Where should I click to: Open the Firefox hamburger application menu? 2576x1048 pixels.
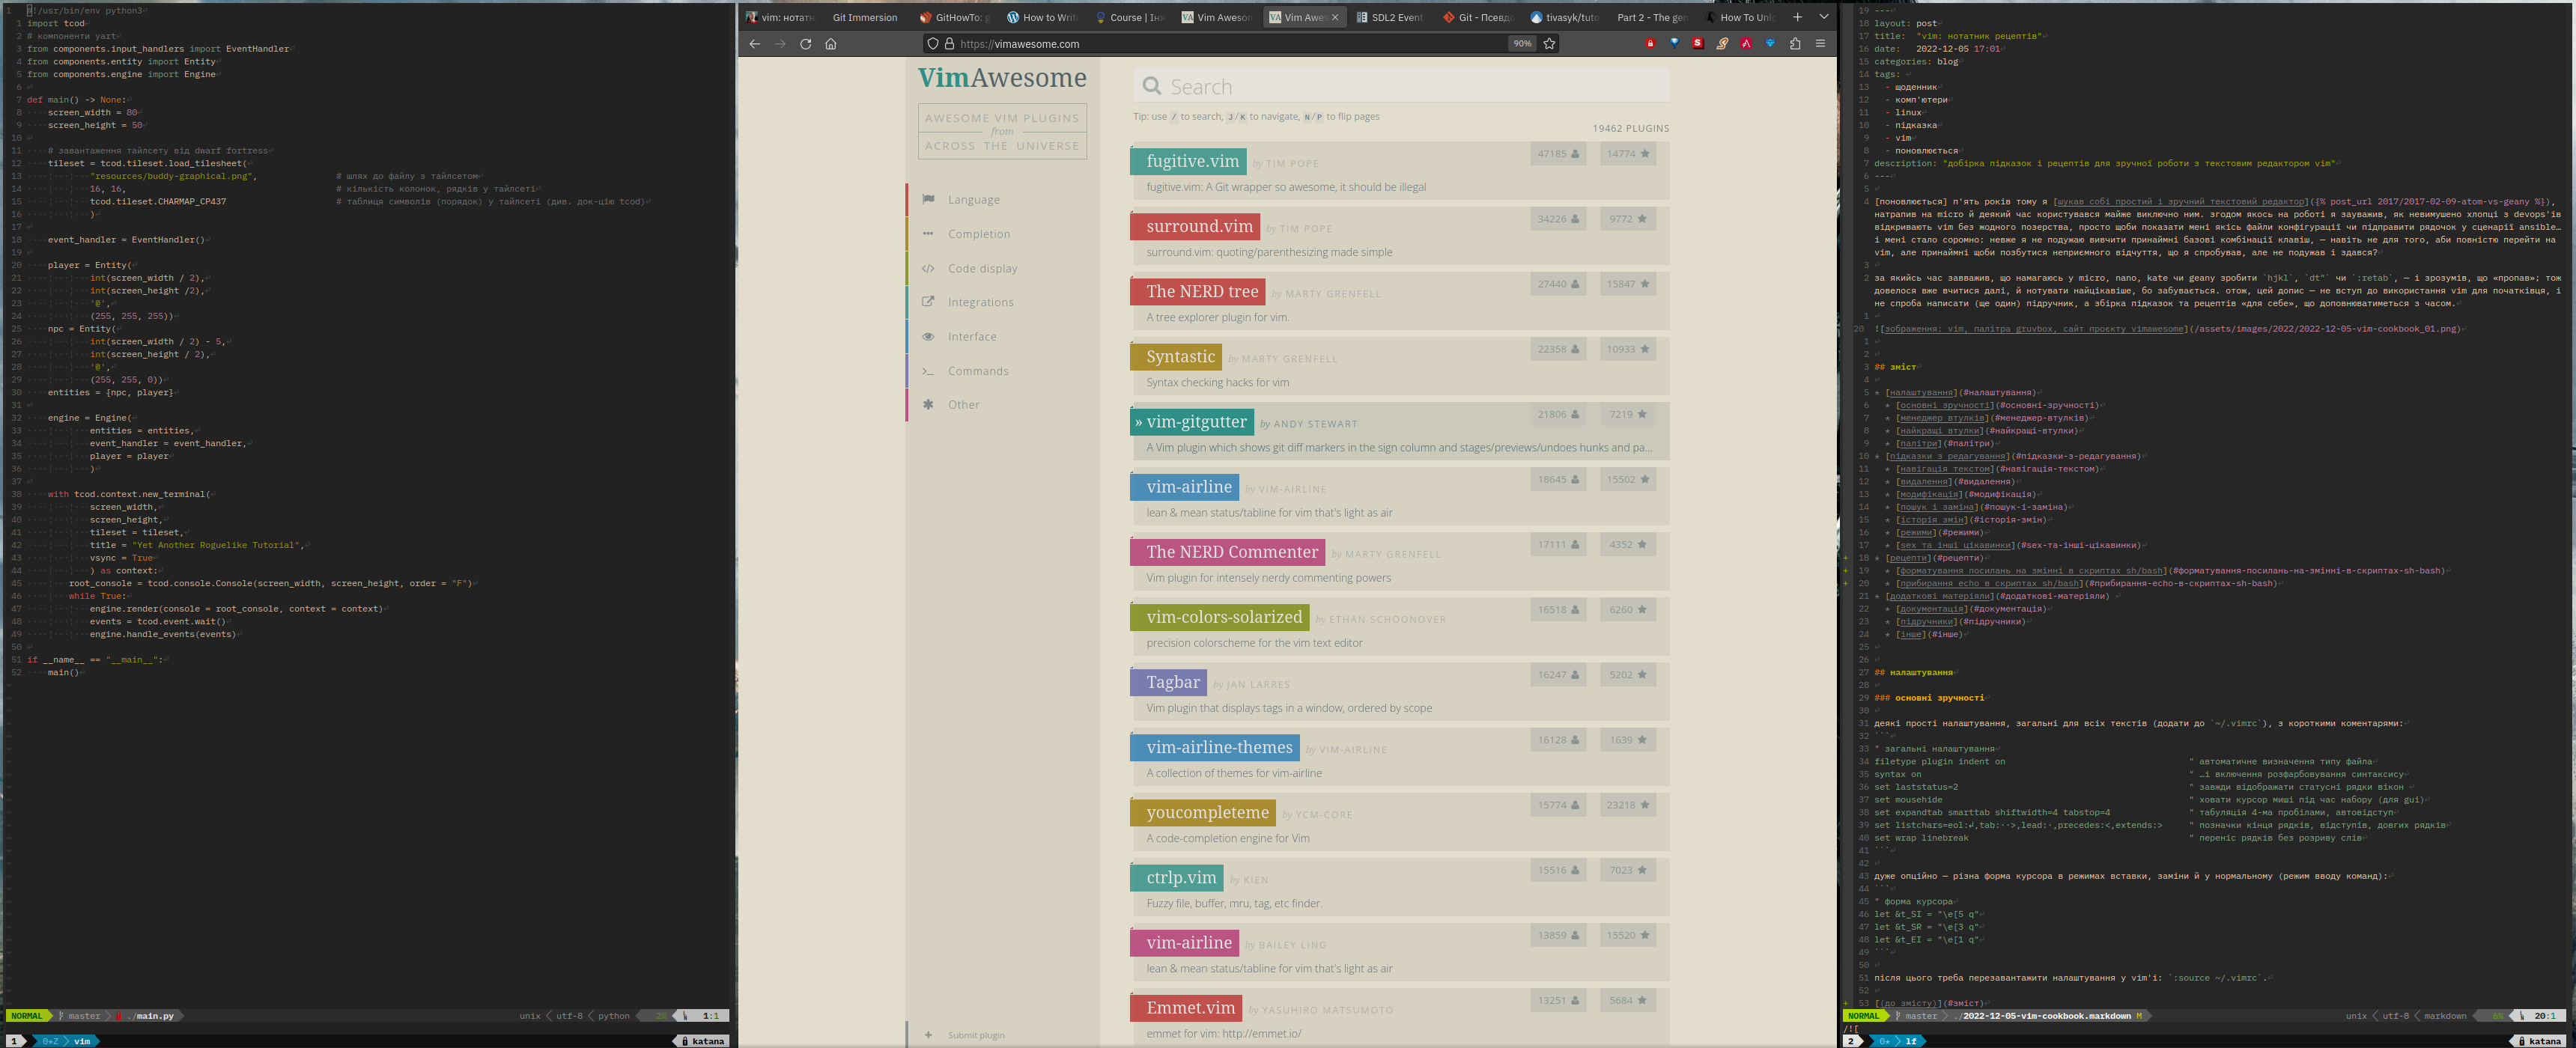click(x=1820, y=44)
